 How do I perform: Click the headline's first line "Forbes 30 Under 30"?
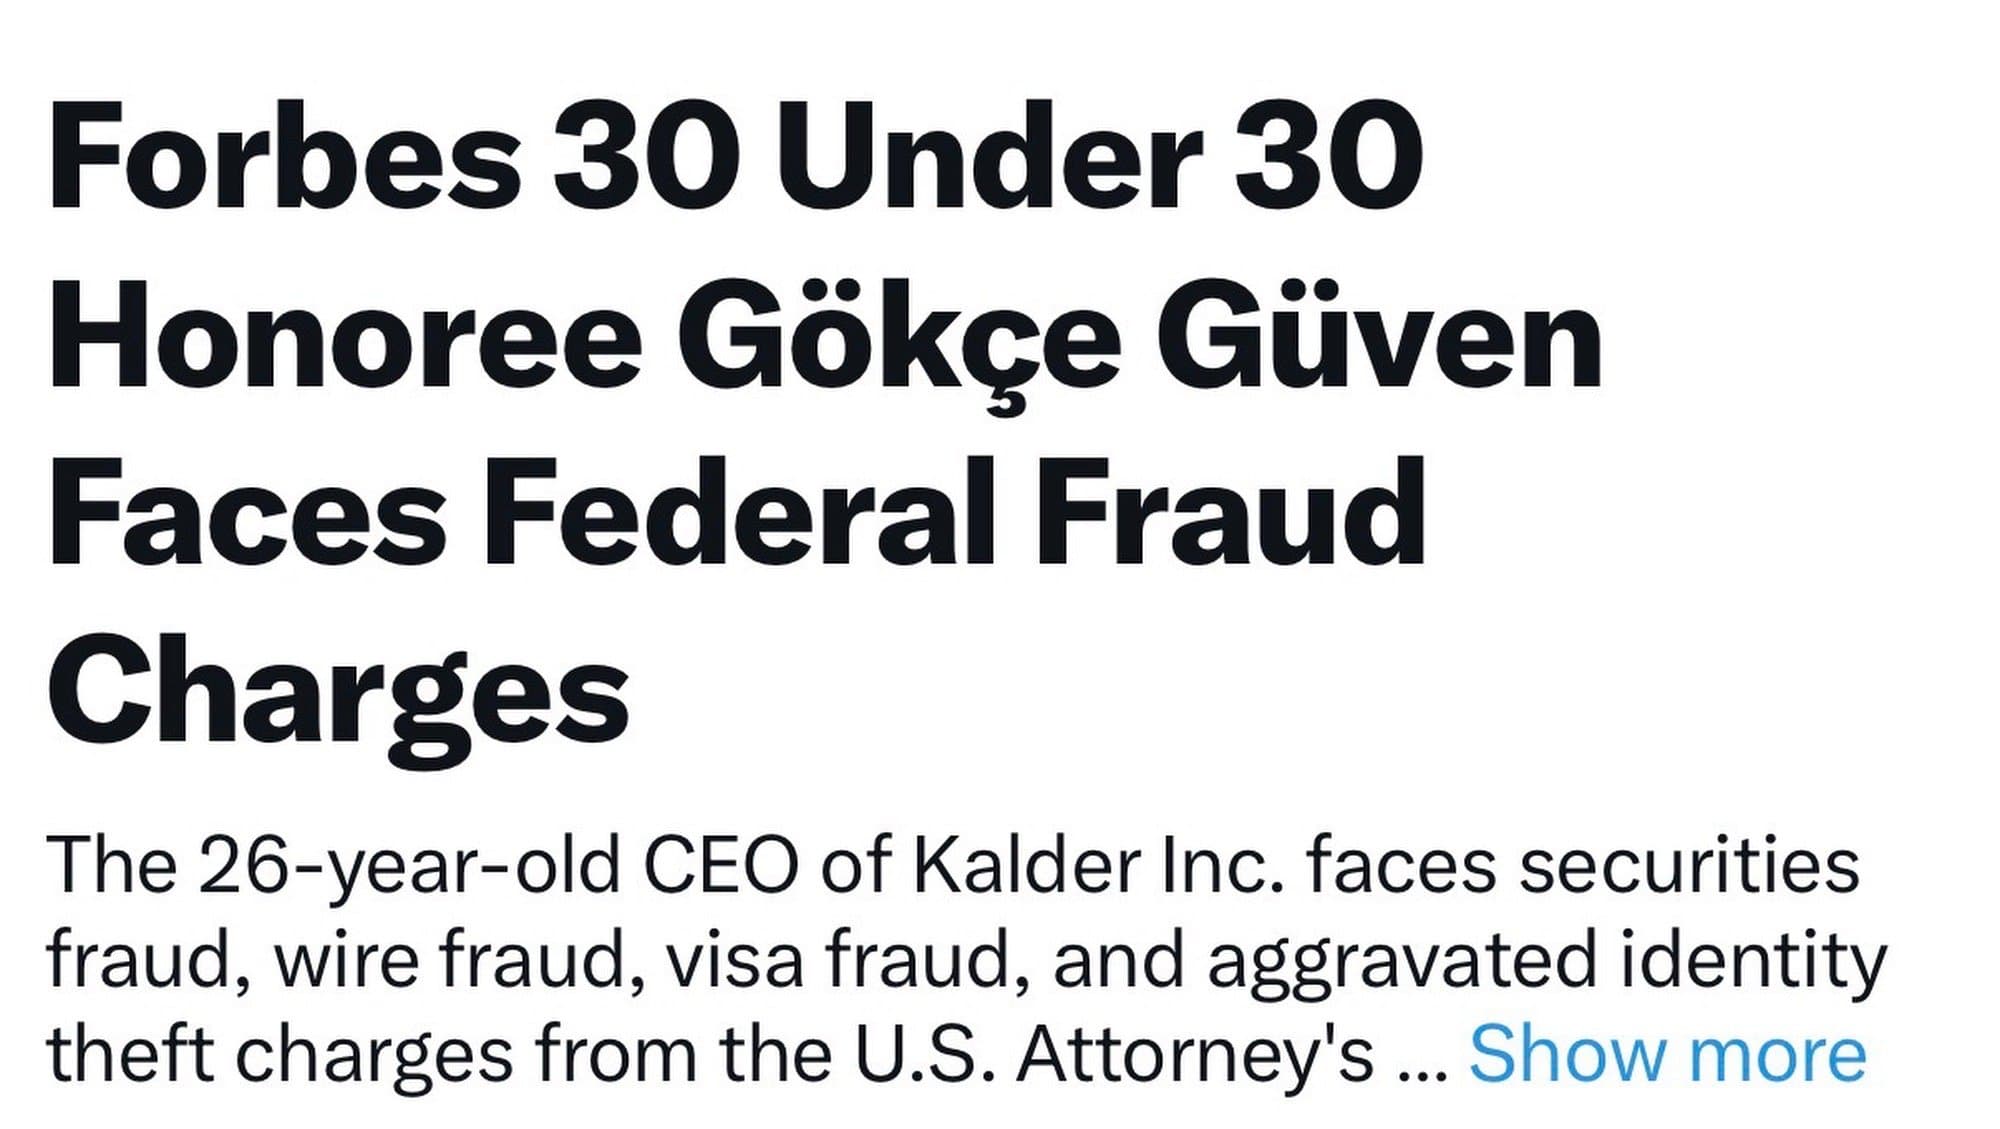click(x=735, y=160)
